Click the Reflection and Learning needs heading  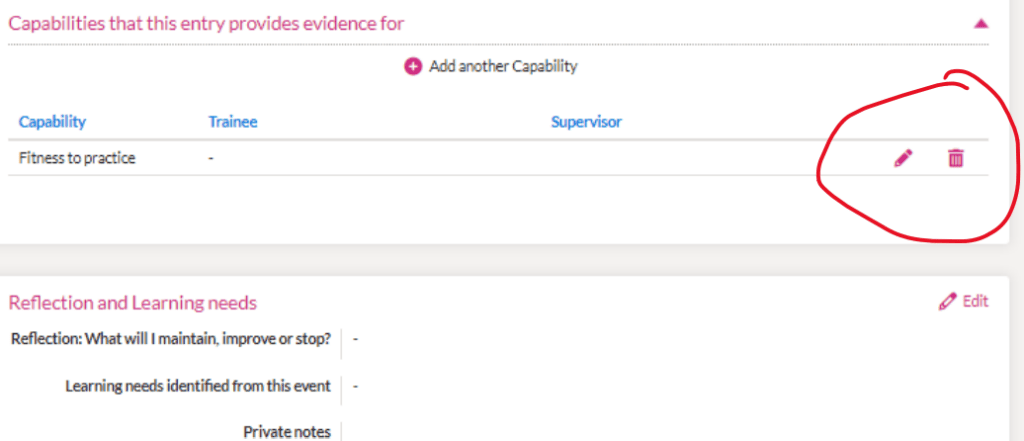click(132, 303)
